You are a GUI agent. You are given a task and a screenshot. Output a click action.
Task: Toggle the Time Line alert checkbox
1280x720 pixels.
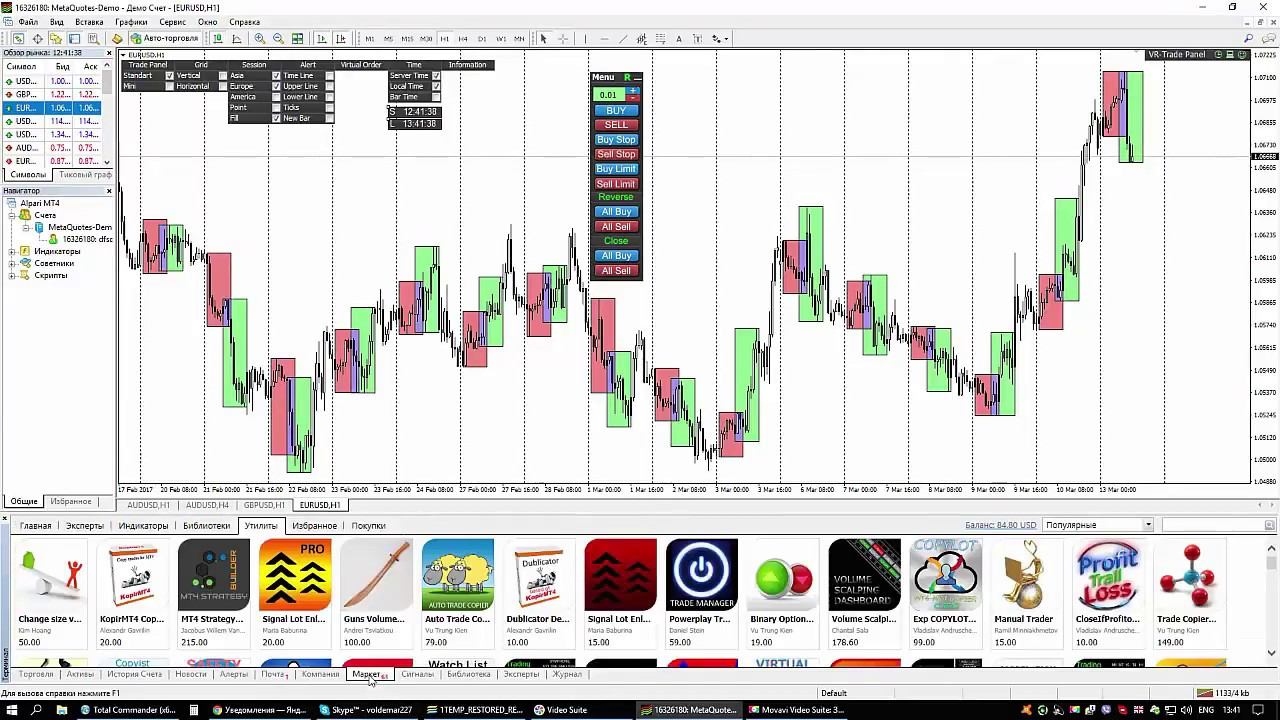pyautogui.click(x=329, y=76)
